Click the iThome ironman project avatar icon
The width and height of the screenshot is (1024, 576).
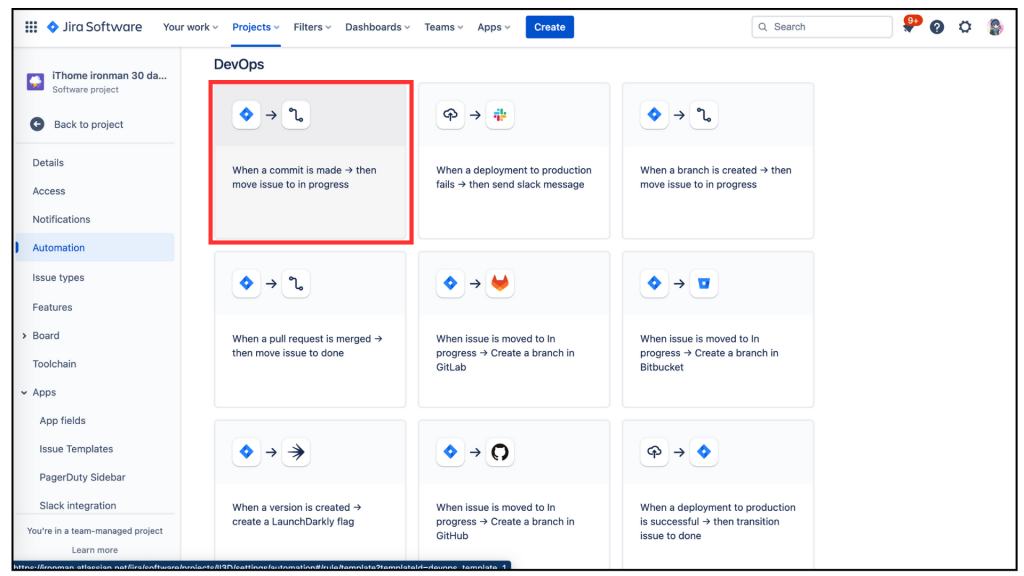[x=35, y=82]
